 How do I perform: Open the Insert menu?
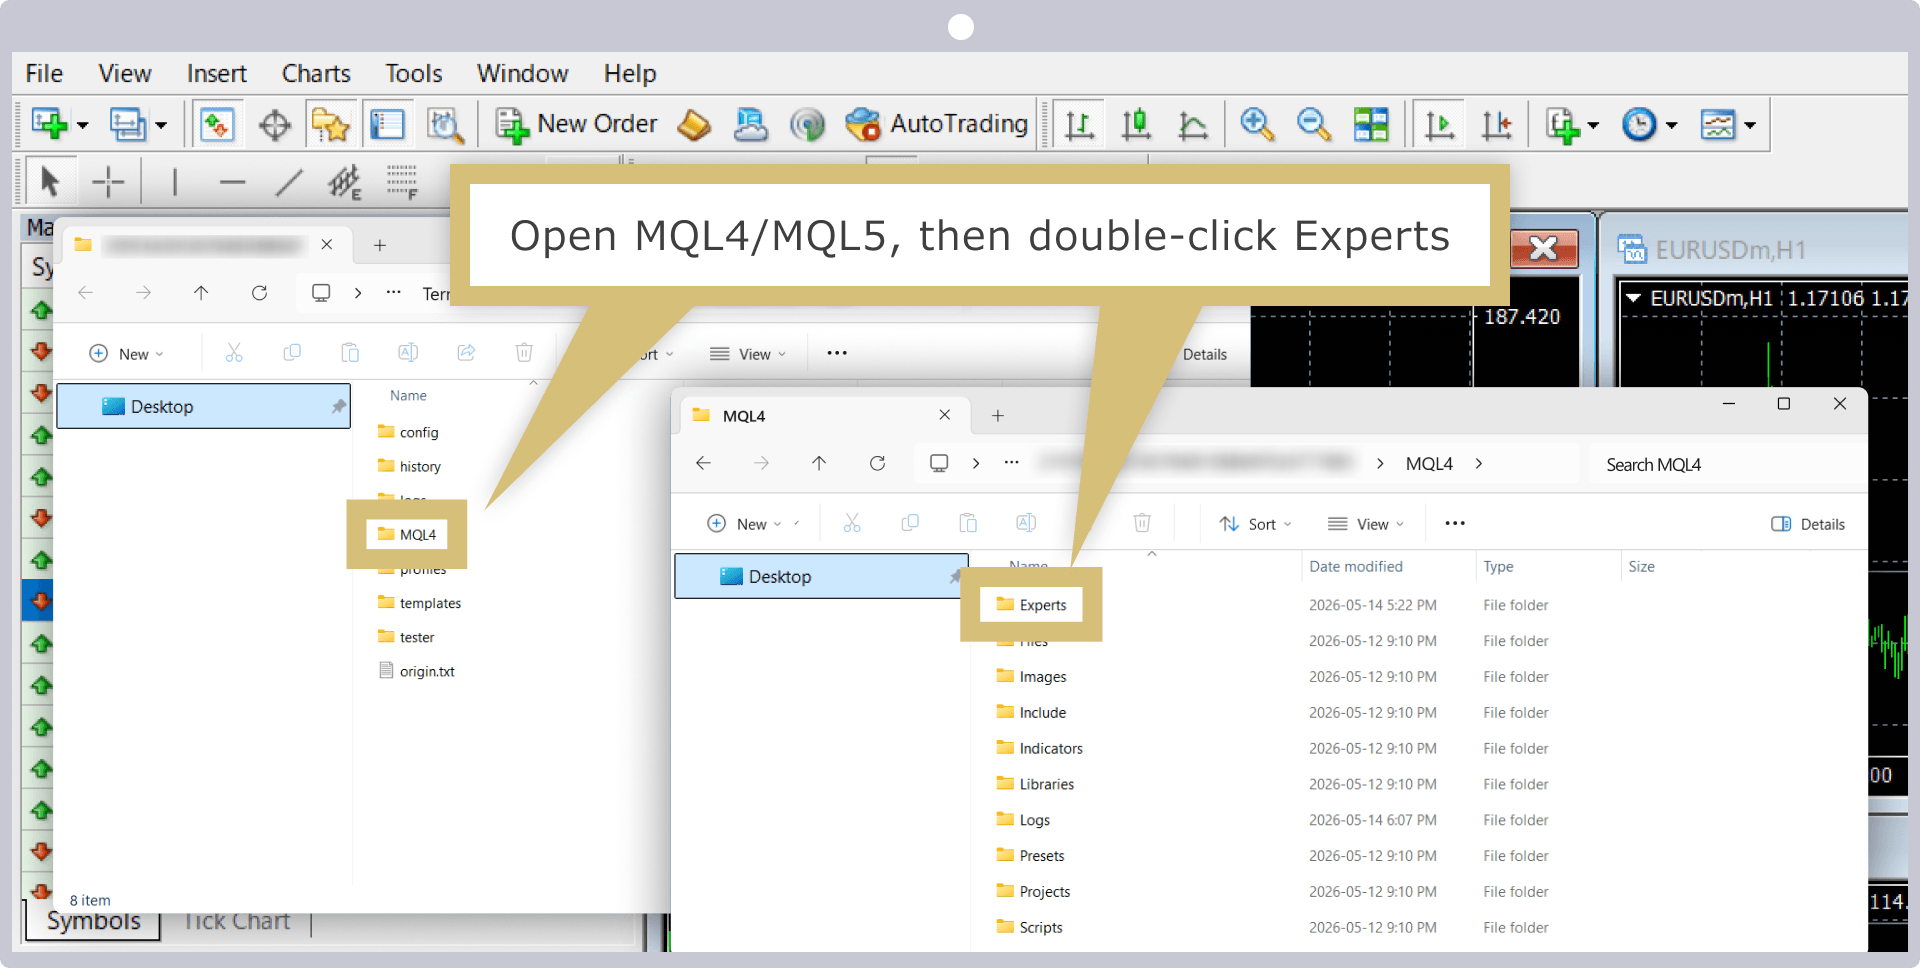(x=217, y=74)
